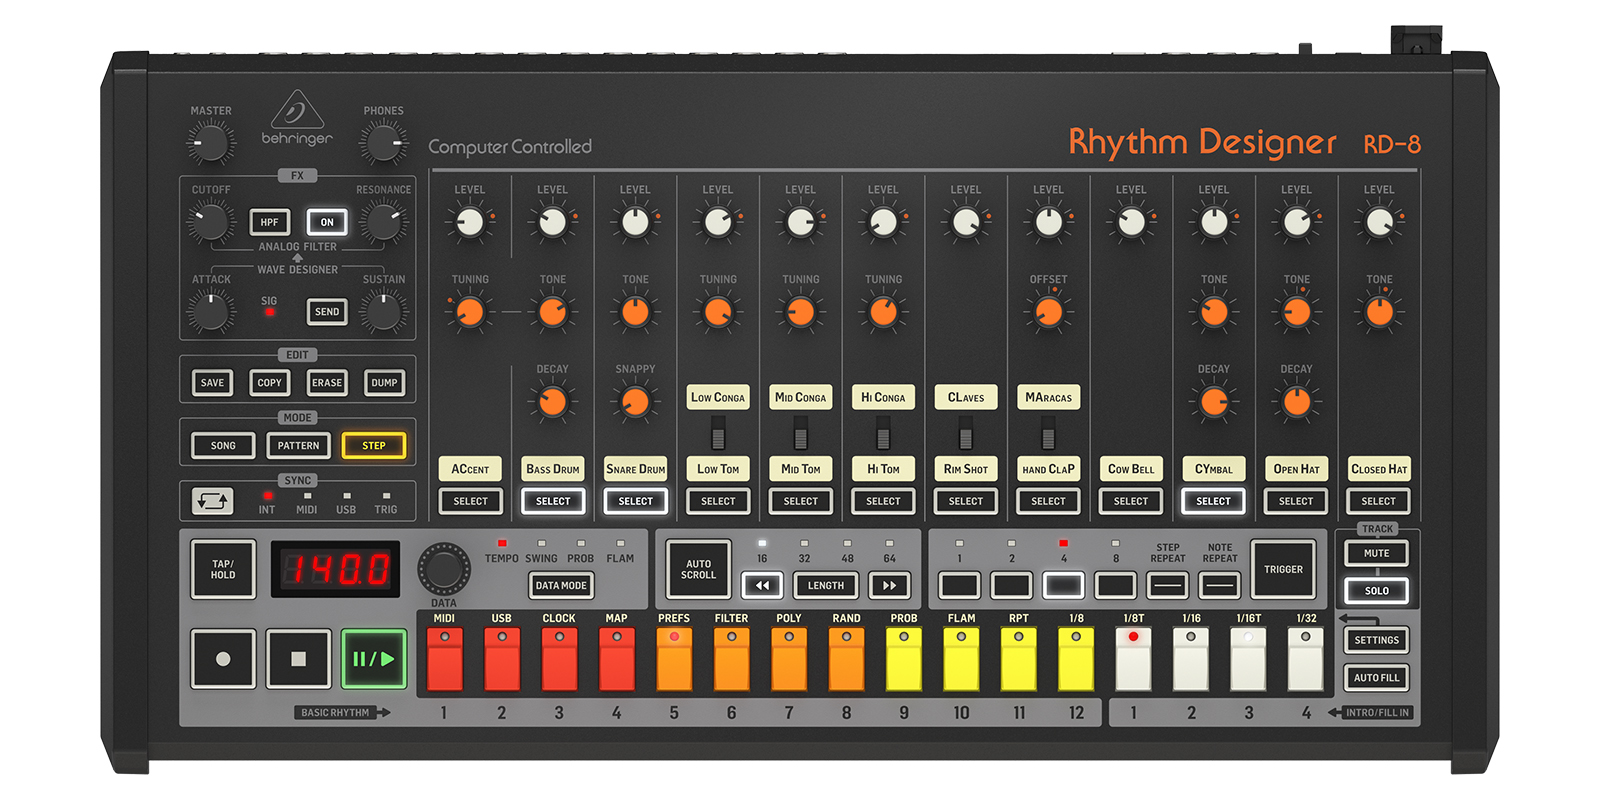Flip the Claves/Rim Shot switch
This screenshot has width=1600, height=800.
pyautogui.click(x=965, y=434)
